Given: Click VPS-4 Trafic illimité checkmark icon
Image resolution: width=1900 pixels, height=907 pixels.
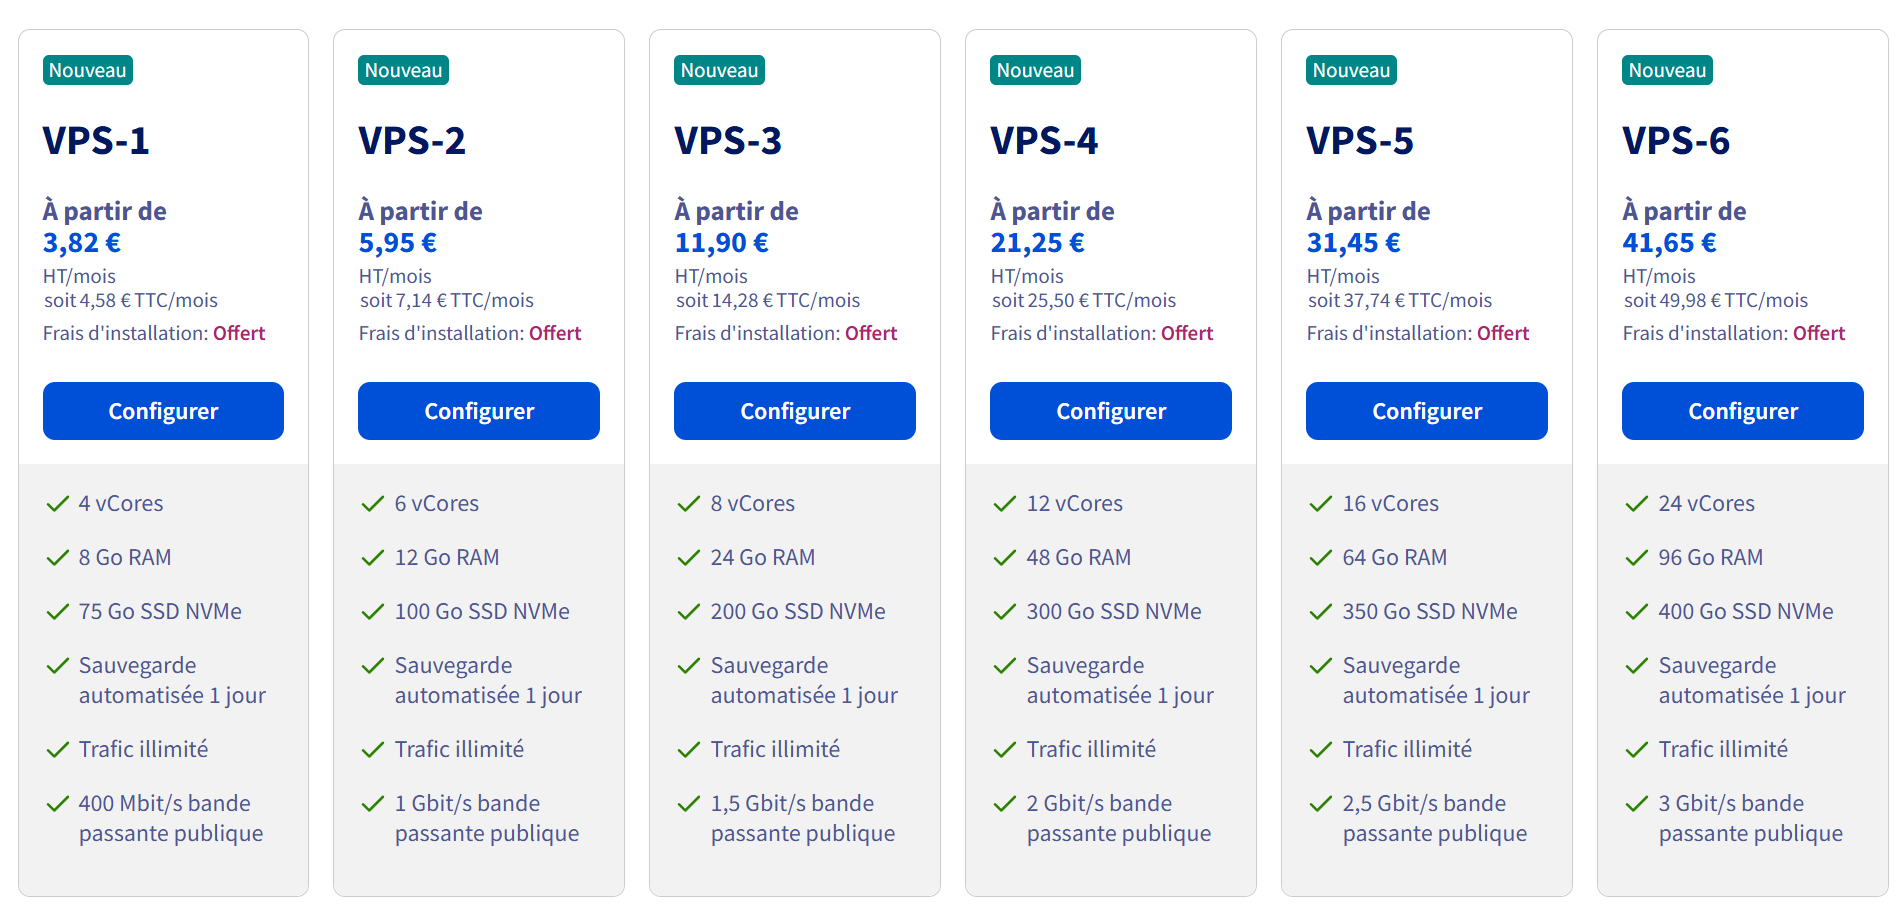Looking at the screenshot, I should (1005, 750).
